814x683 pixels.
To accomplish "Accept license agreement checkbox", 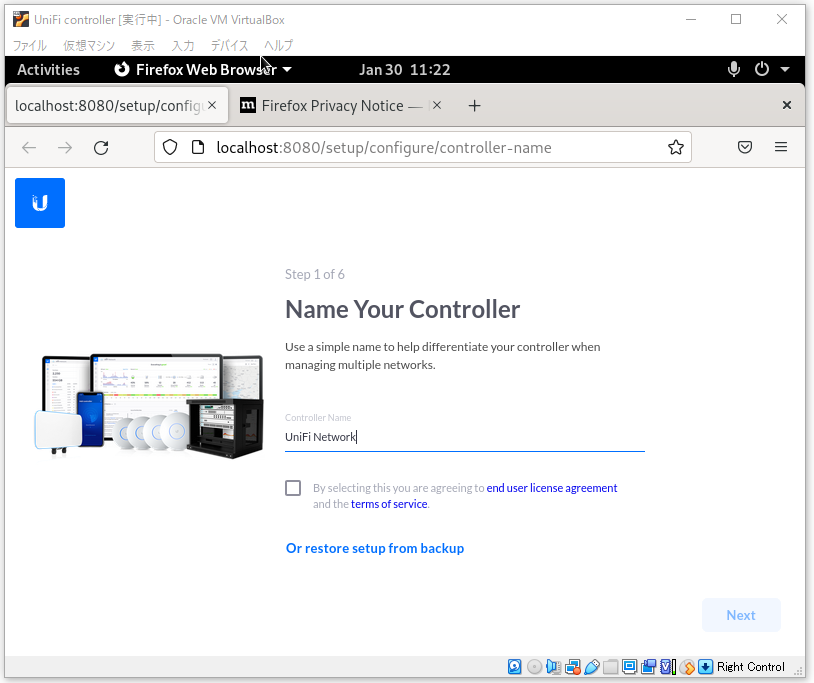I will click(x=293, y=488).
